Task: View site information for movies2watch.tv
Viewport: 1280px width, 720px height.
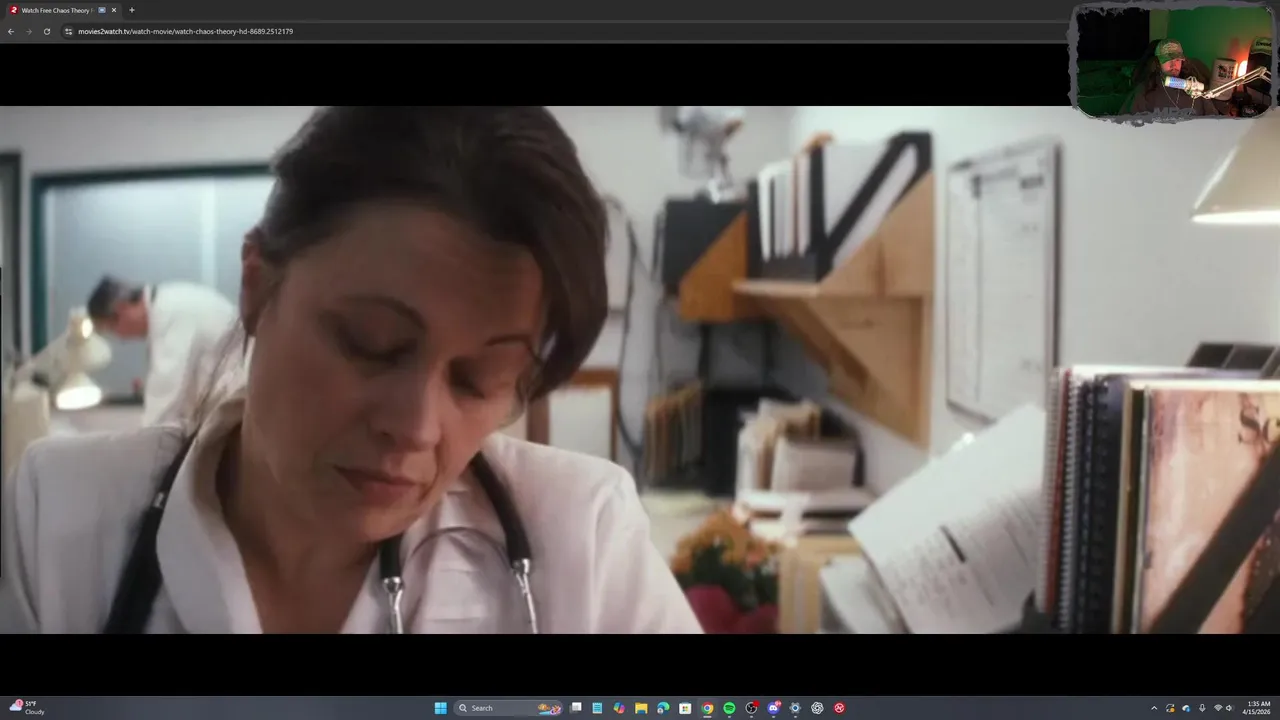Action: pyautogui.click(x=68, y=31)
